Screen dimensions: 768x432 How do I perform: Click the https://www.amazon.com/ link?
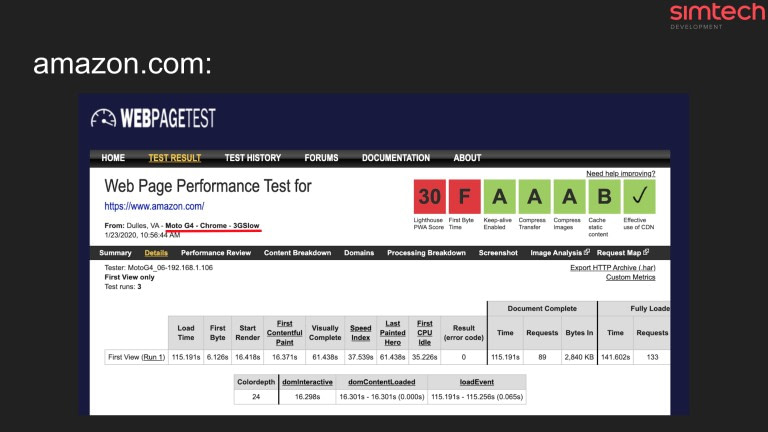154,206
